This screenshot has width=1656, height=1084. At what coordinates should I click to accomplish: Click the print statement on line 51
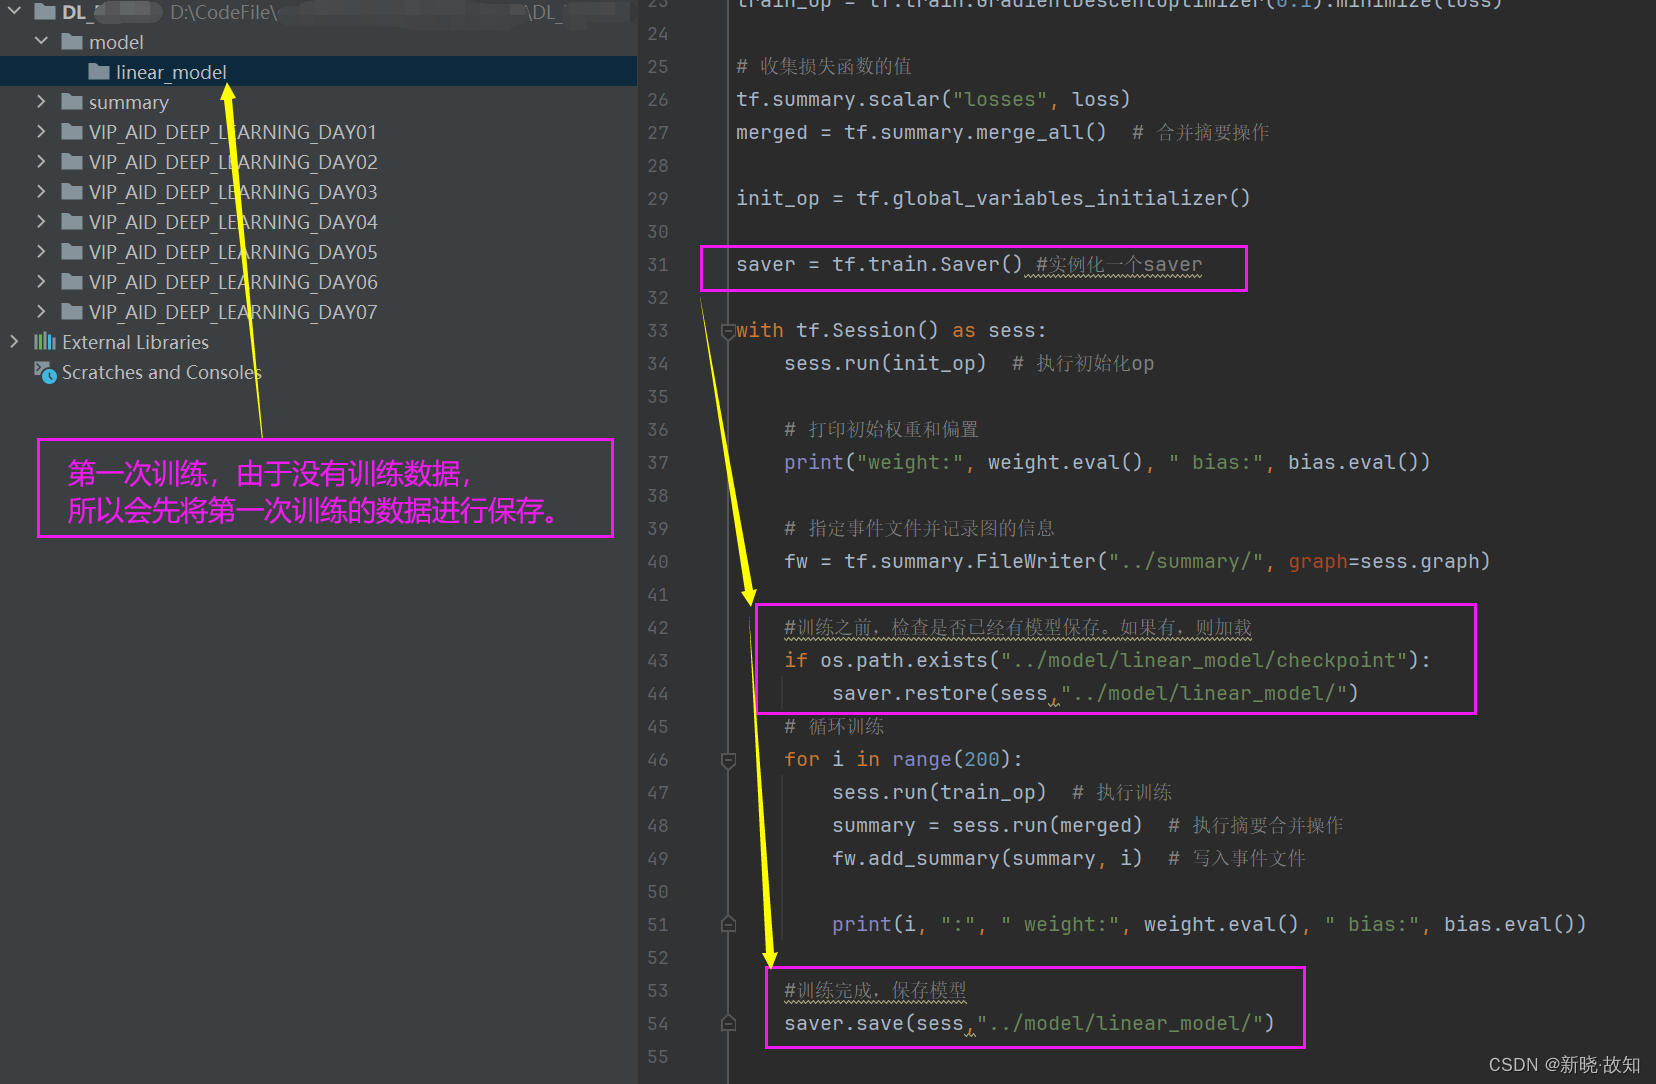(x=1209, y=924)
